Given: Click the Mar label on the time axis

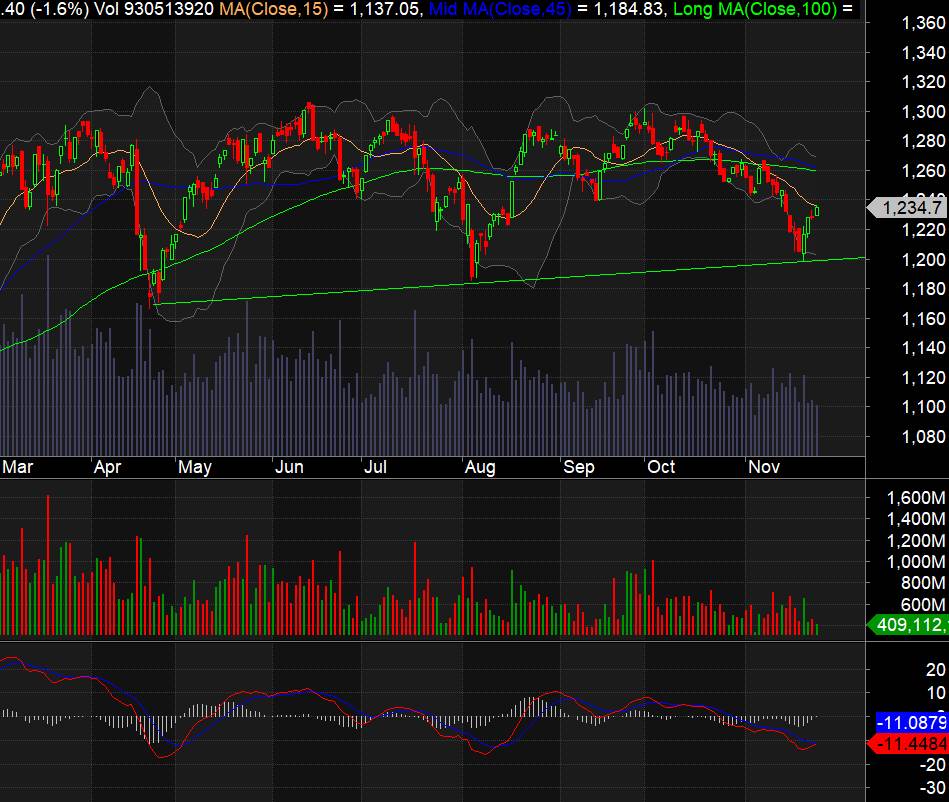Looking at the screenshot, I should point(18,467).
